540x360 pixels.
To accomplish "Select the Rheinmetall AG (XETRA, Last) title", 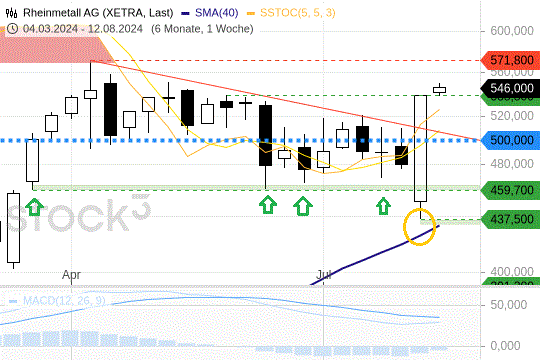I will coord(98,13).
